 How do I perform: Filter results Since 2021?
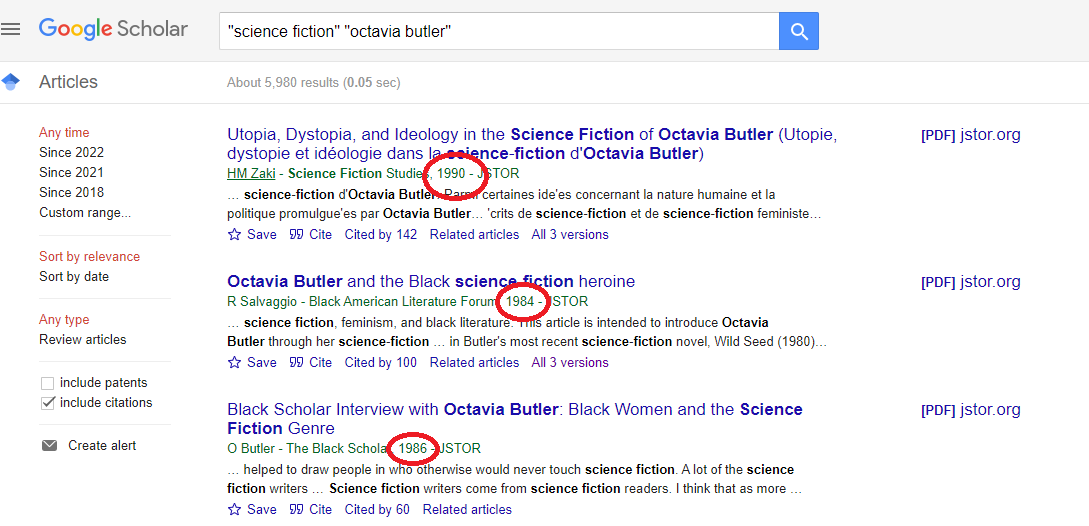pos(71,172)
